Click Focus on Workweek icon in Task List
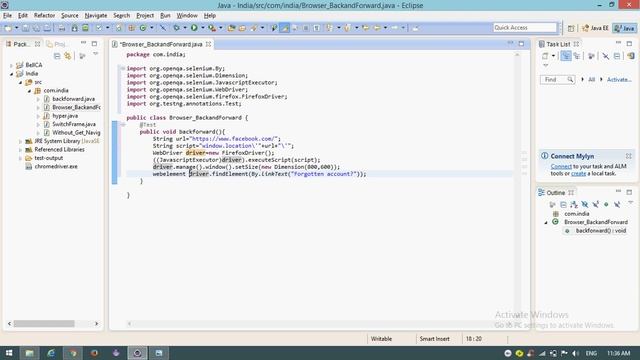This screenshot has height=360, width=640. pos(591,56)
